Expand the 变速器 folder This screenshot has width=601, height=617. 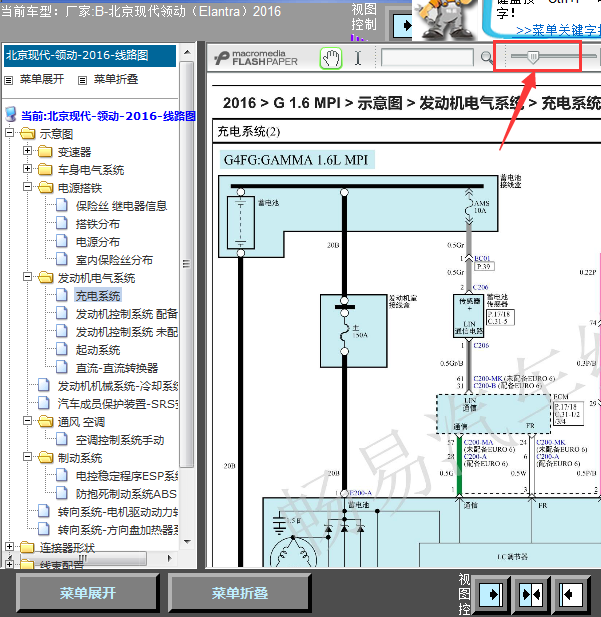point(27,151)
